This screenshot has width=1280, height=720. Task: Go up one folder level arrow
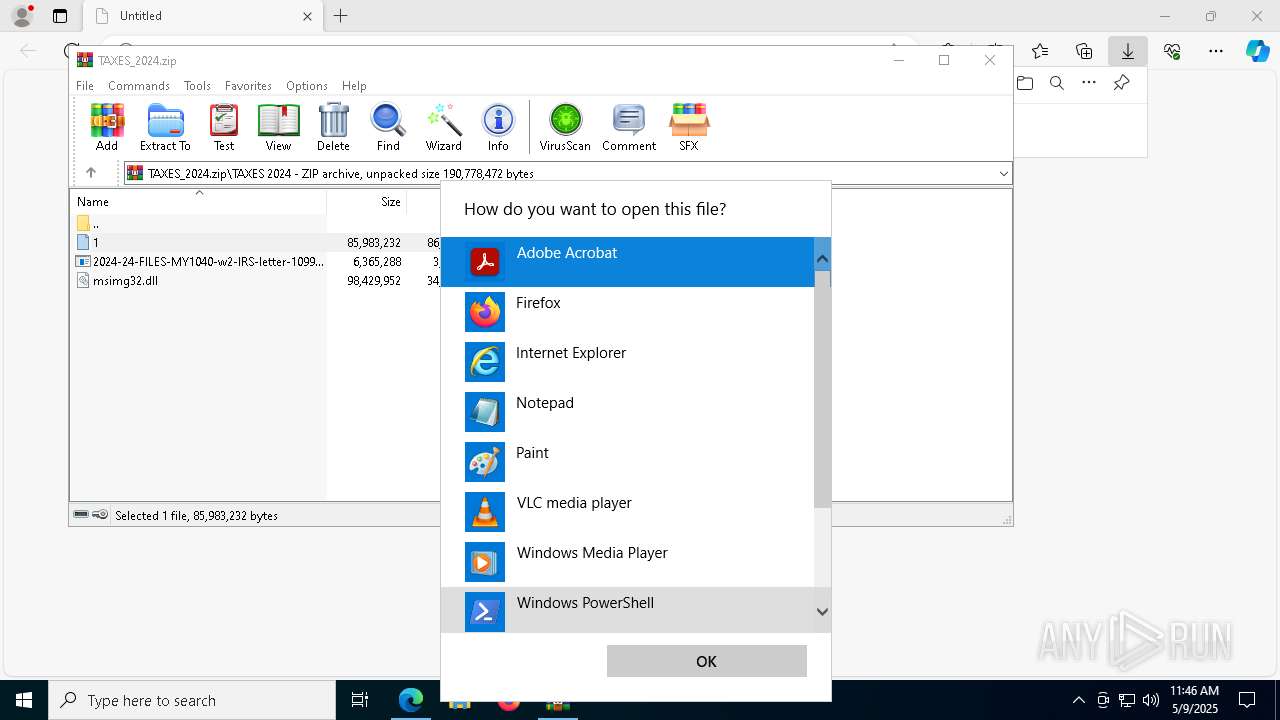click(91, 173)
